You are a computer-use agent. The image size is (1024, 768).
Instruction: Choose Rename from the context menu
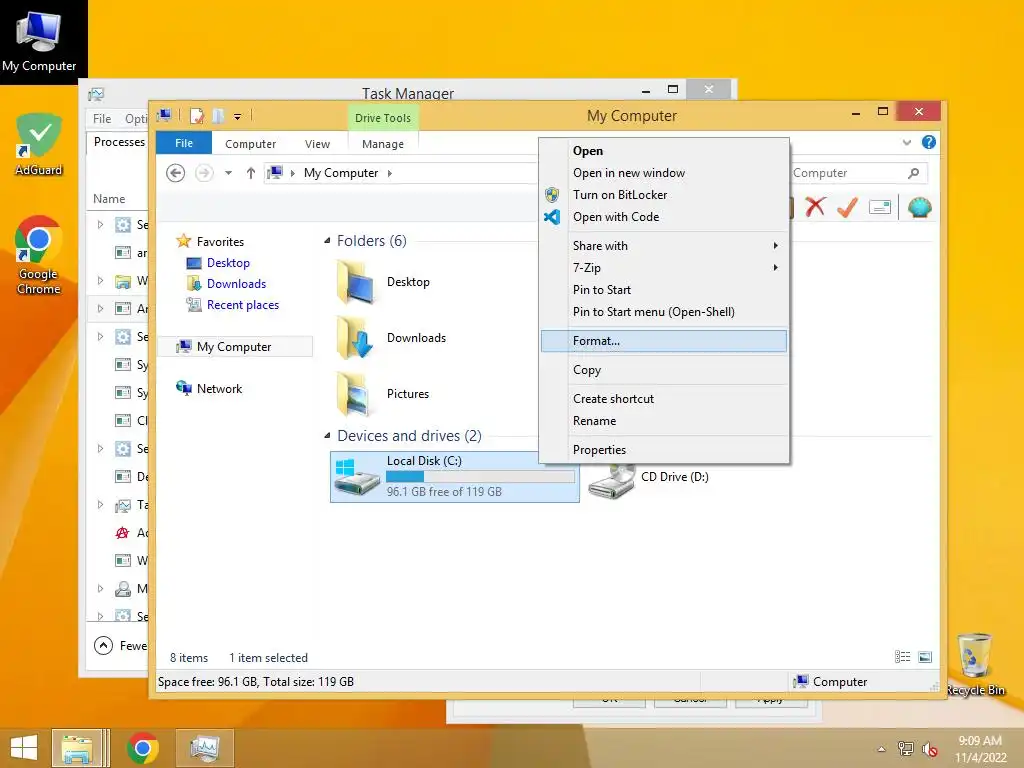pyautogui.click(x=664, y=421)
